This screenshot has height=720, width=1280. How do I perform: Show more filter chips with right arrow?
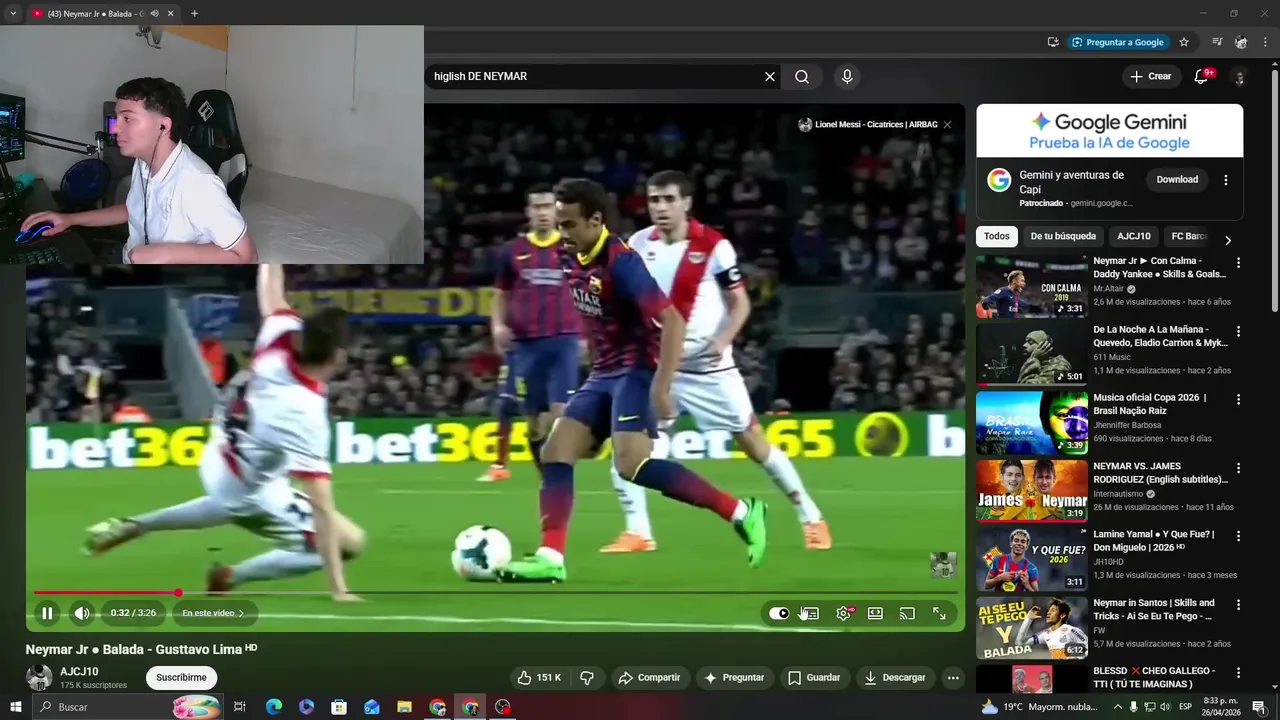1228,240
